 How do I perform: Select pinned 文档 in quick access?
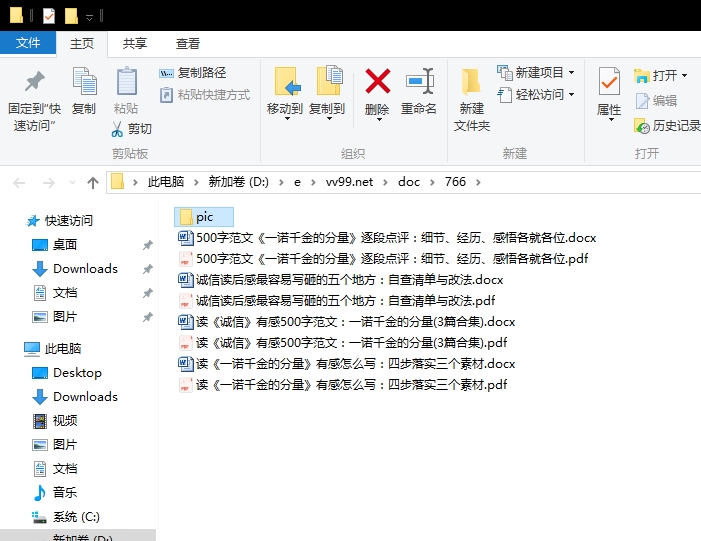[x=55, y=293]
